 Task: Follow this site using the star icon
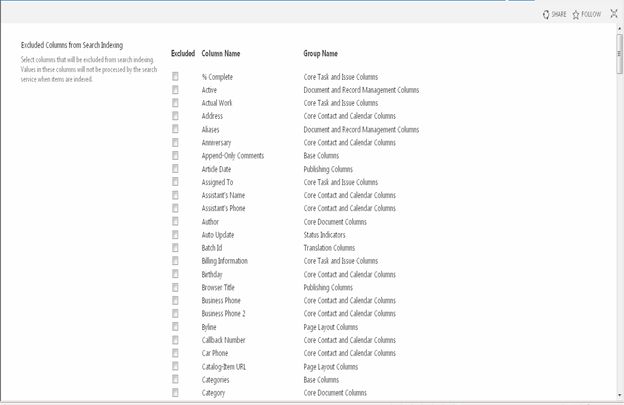point(576,14)
